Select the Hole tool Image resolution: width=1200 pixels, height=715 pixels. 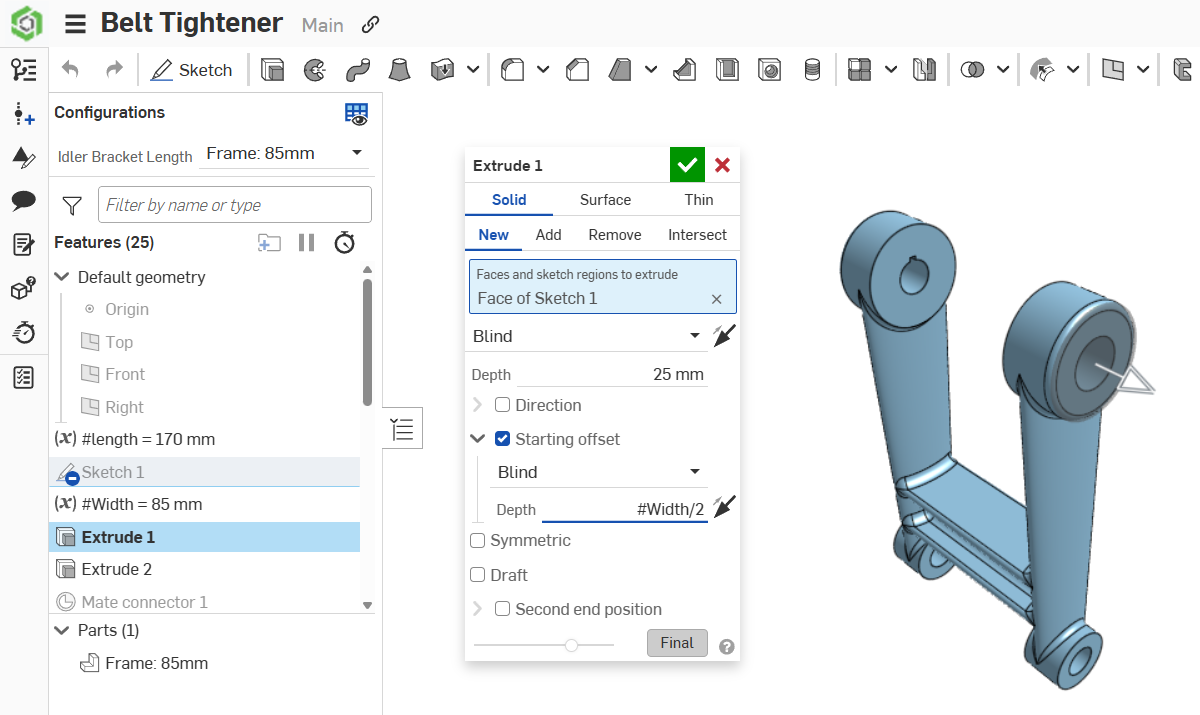tap(769, 70)
